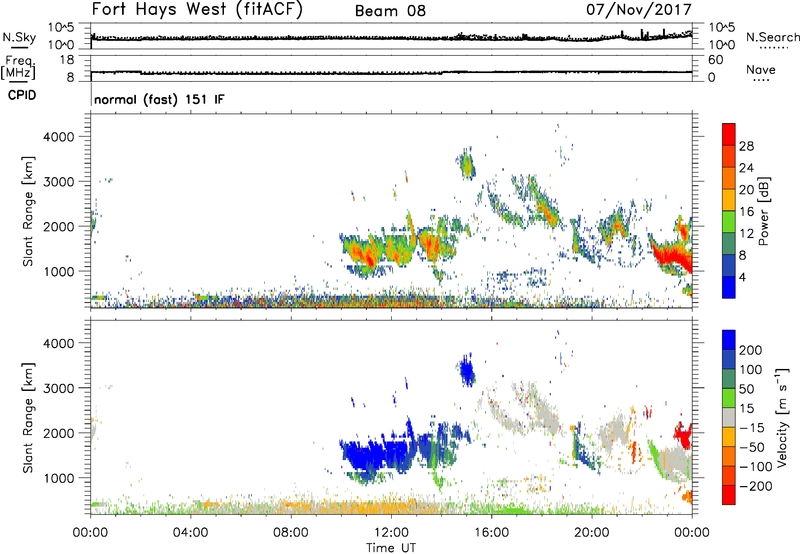Select the '04:00' time tick label
The width and height of the screenshot is (800, 554).
tap(190, 533)
